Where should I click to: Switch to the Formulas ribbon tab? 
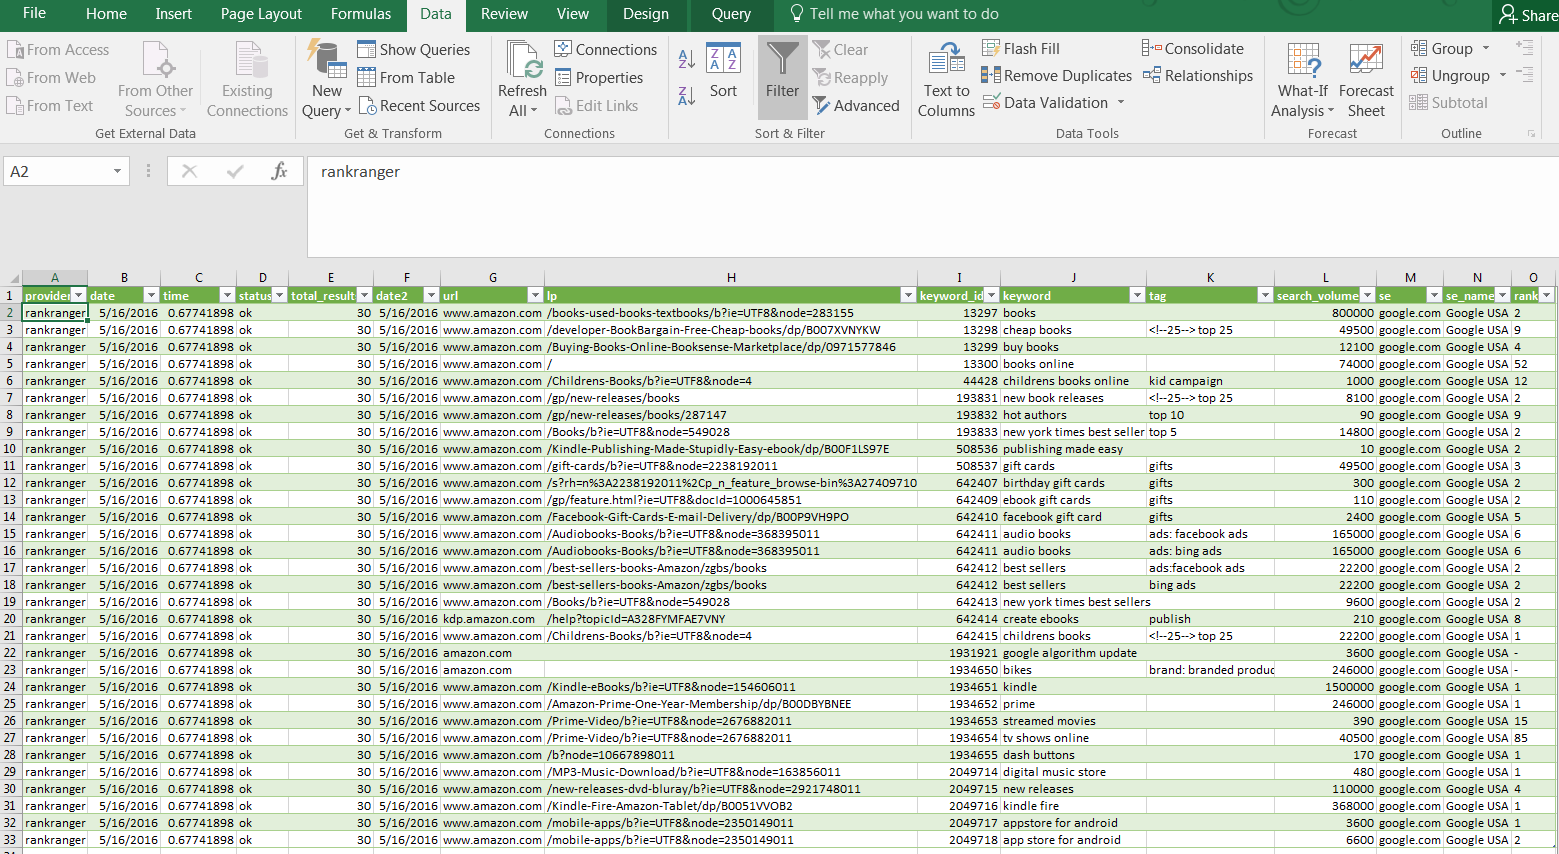(x=360, y=14)
